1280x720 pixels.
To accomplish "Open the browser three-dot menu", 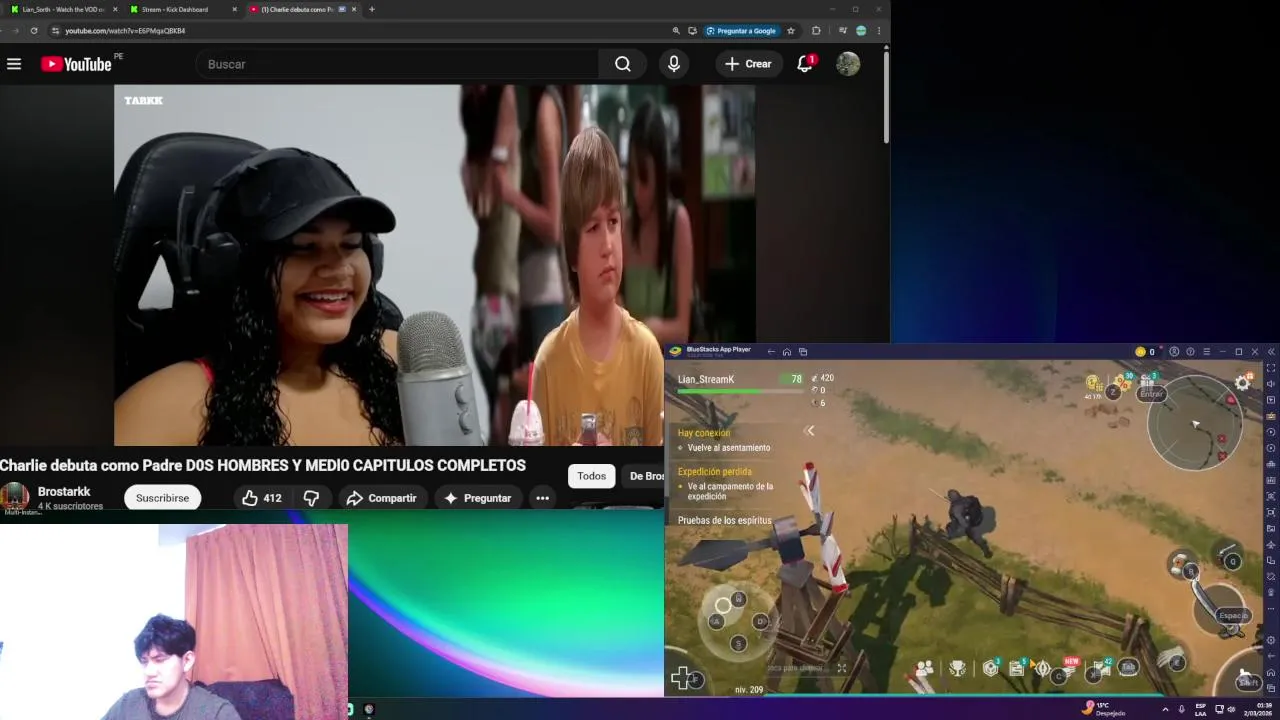I will click(879, 31).
